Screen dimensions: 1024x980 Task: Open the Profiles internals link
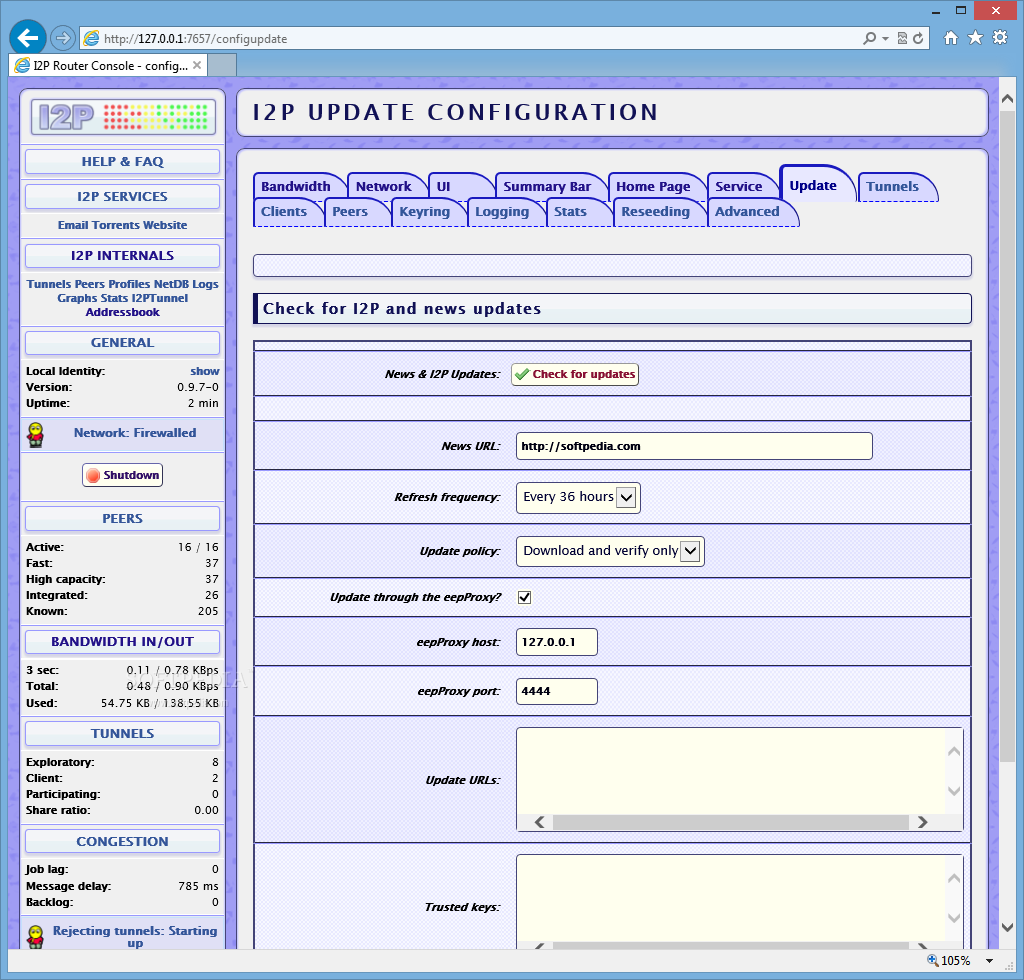(129, 284)
